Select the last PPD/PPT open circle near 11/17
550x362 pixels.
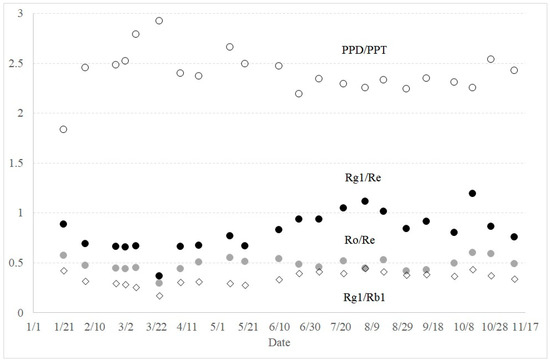tap(514, 70)
